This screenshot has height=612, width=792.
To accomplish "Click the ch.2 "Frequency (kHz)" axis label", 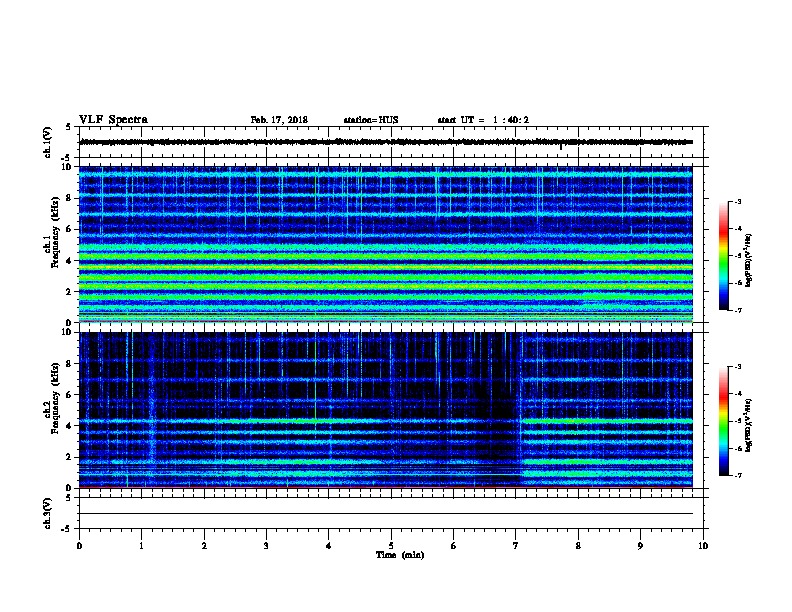I will (x=55, y=398).
